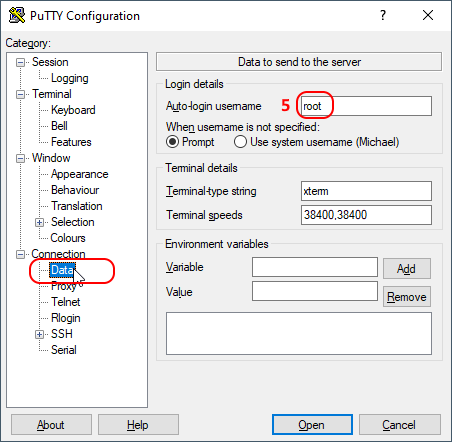Expand the SSH tree node
Image resolution: width=452 pixels, height=442 pixels.
coord(40,334)
